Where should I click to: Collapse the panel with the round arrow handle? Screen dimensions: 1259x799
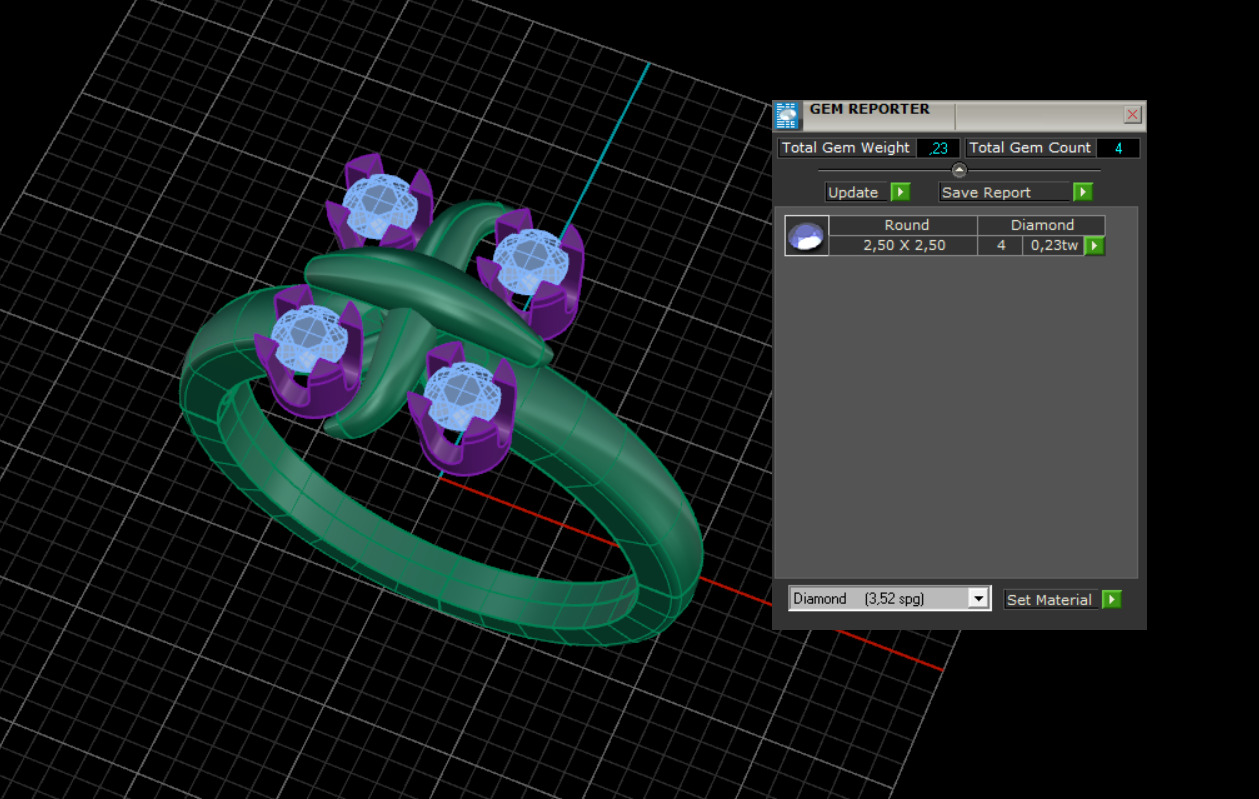959,170
